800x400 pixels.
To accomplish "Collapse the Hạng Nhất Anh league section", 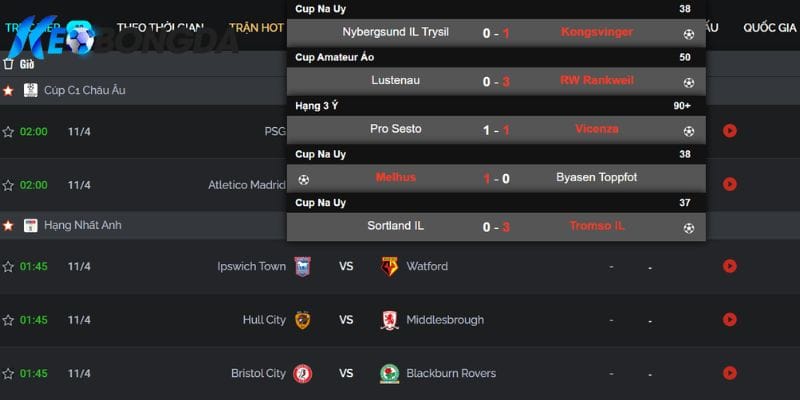I will [83, 225].
